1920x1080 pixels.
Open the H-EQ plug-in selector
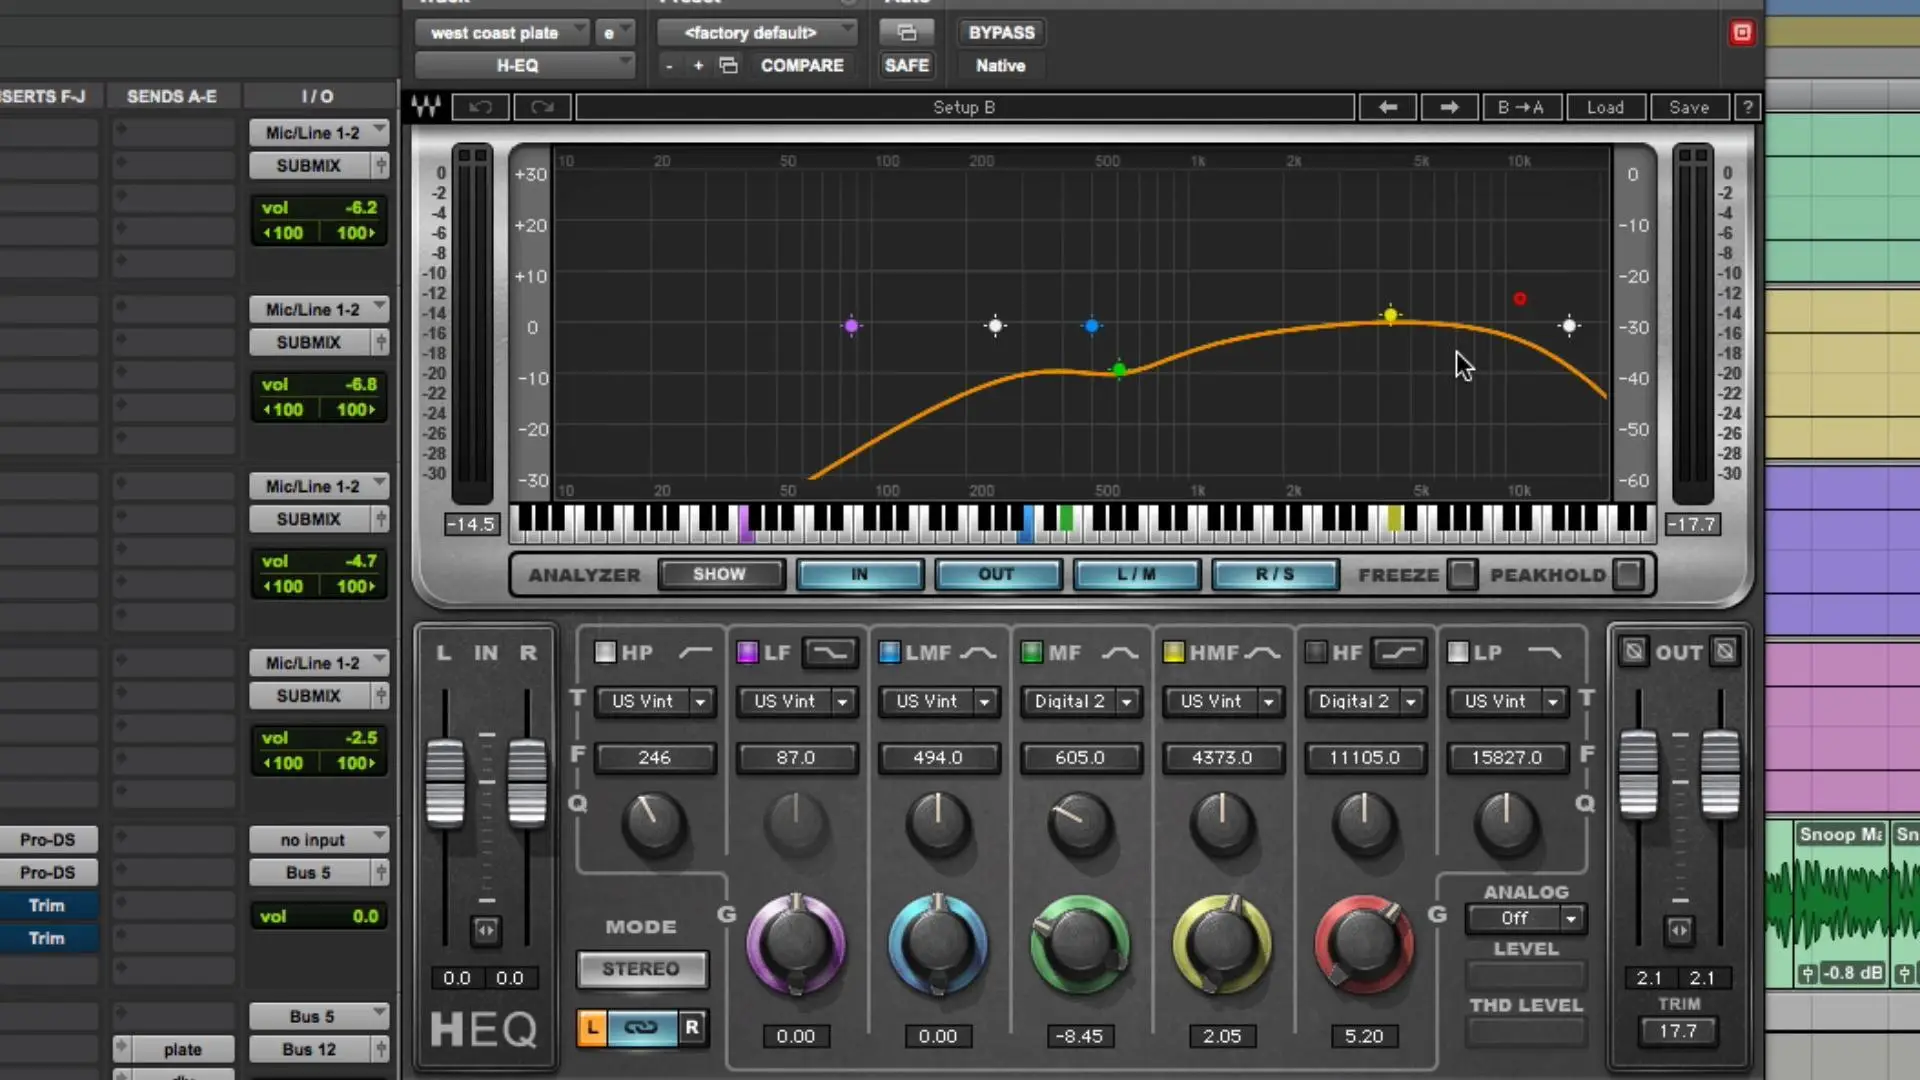tap(525, 65)
